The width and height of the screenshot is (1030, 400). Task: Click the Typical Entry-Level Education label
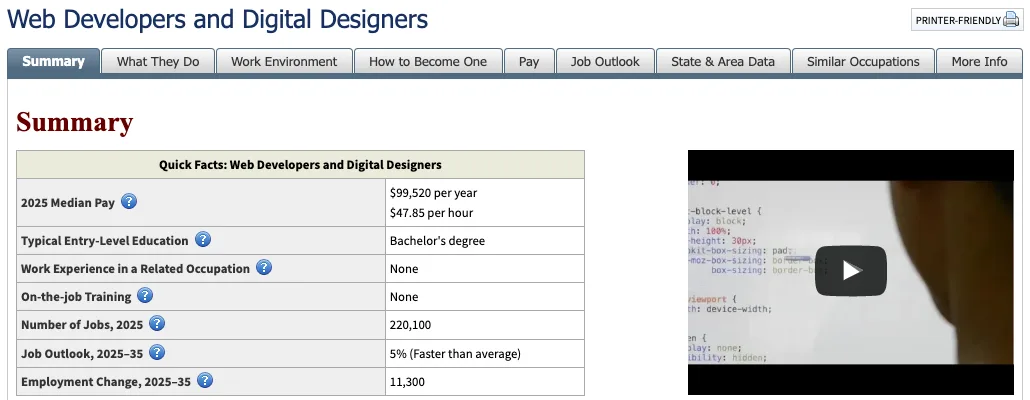tap(104, 241)
